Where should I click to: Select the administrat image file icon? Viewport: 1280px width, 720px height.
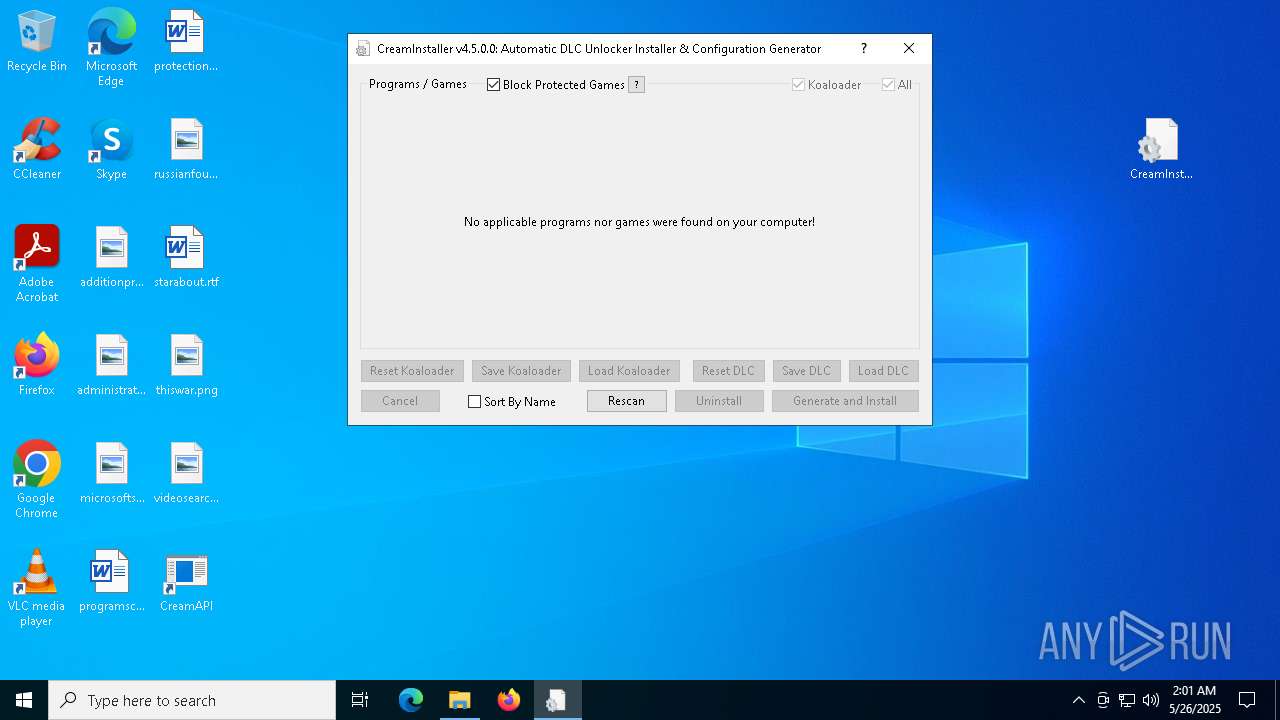(111, 366)
